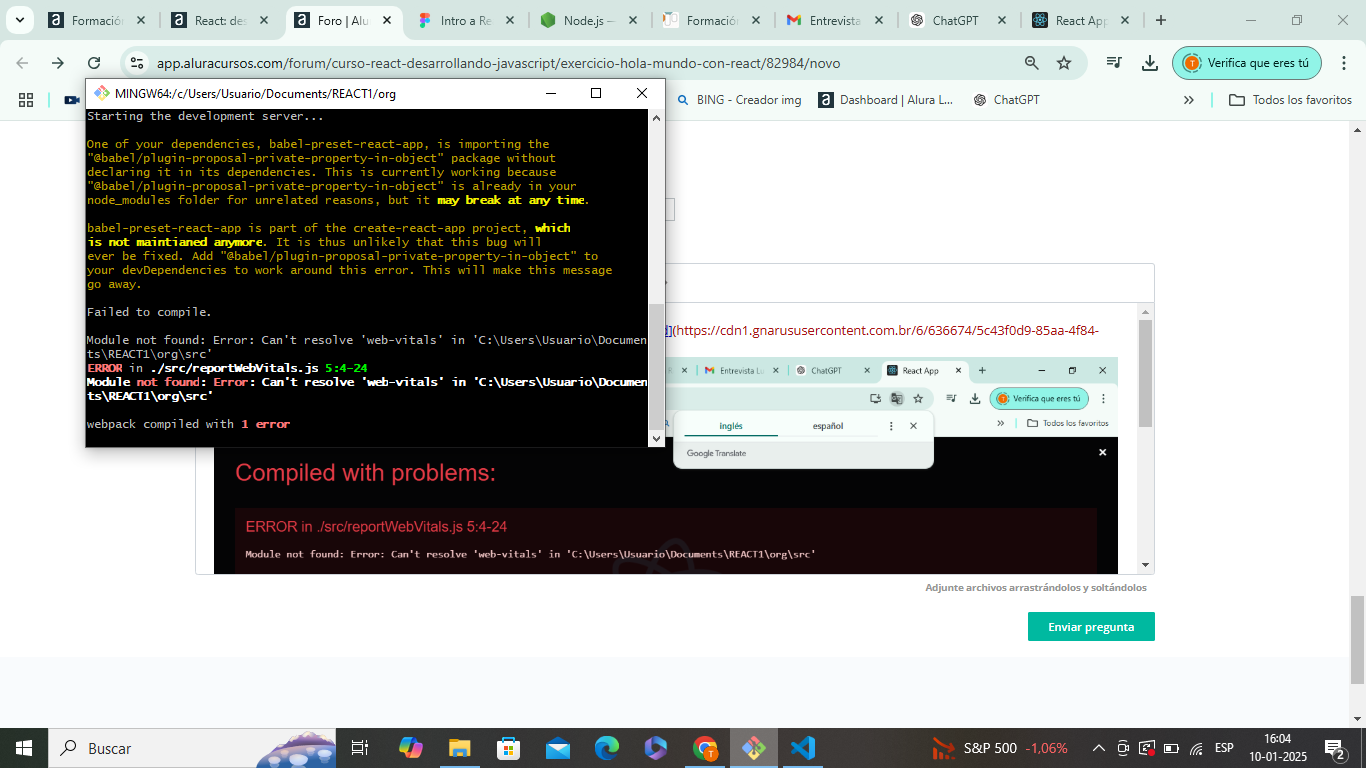Click Adjunte archivos arrastrándolos y soltándolos text

coord(1036,588)
